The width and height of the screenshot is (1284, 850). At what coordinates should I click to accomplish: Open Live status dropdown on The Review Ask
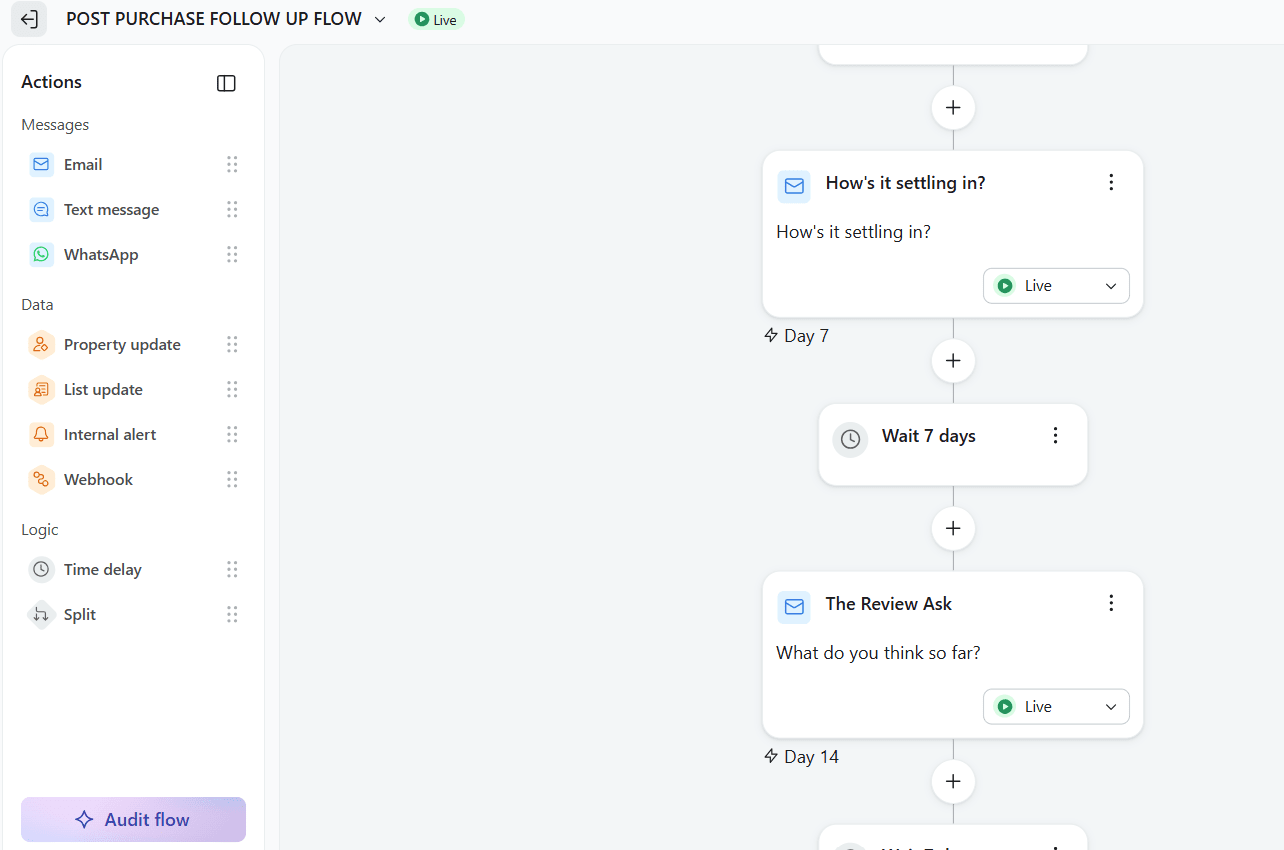pos(1056,707)
